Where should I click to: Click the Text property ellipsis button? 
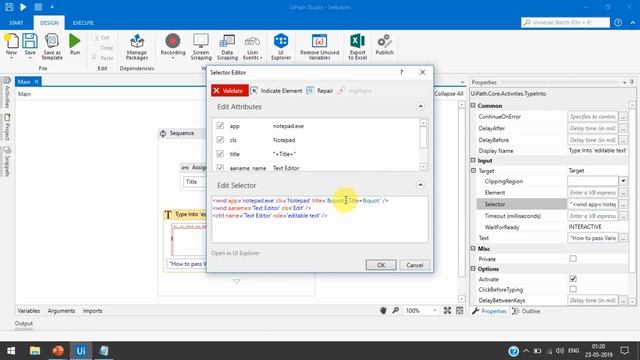pos(623,238)
